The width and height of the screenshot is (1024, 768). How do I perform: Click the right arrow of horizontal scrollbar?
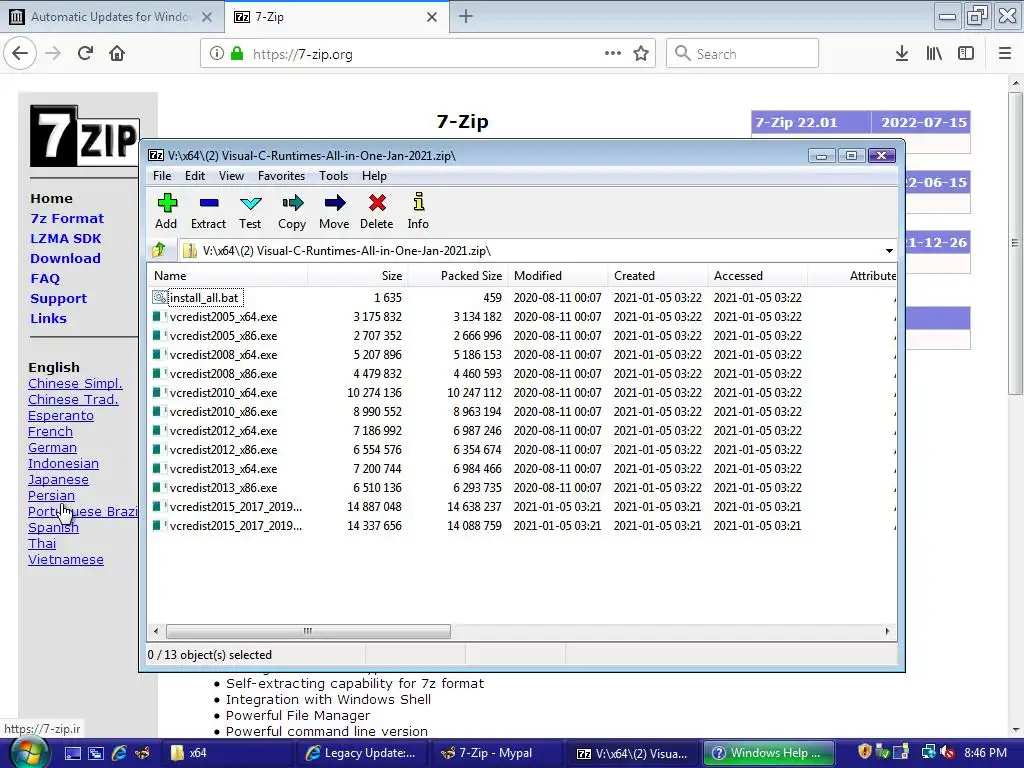tap(887, 631)
